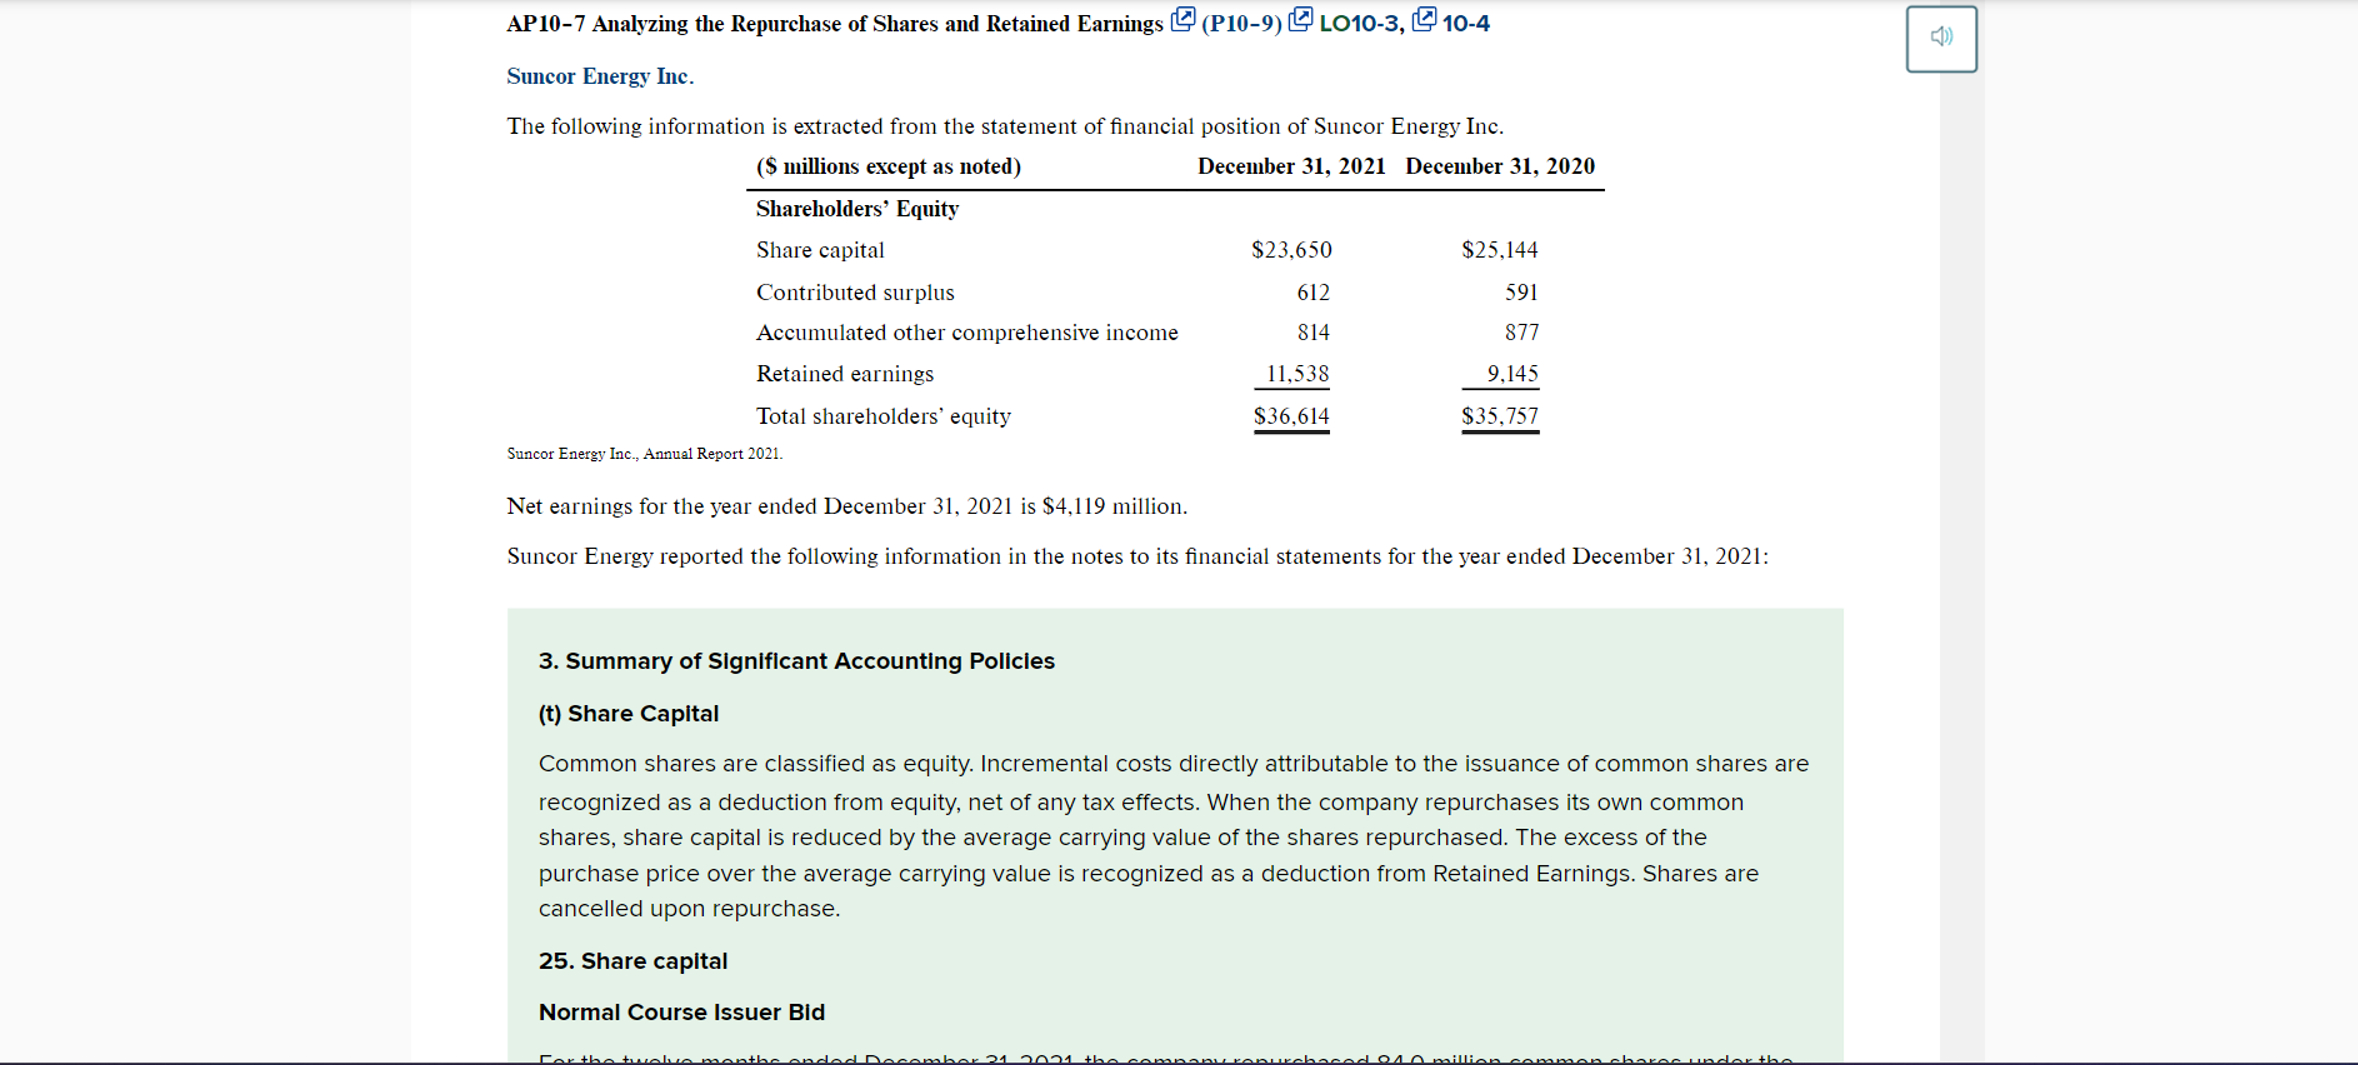The width and height of the screenshot is (2358, 1065).
Task: Click the 591 contributed surplus value
Action: tap(1521, 292)
